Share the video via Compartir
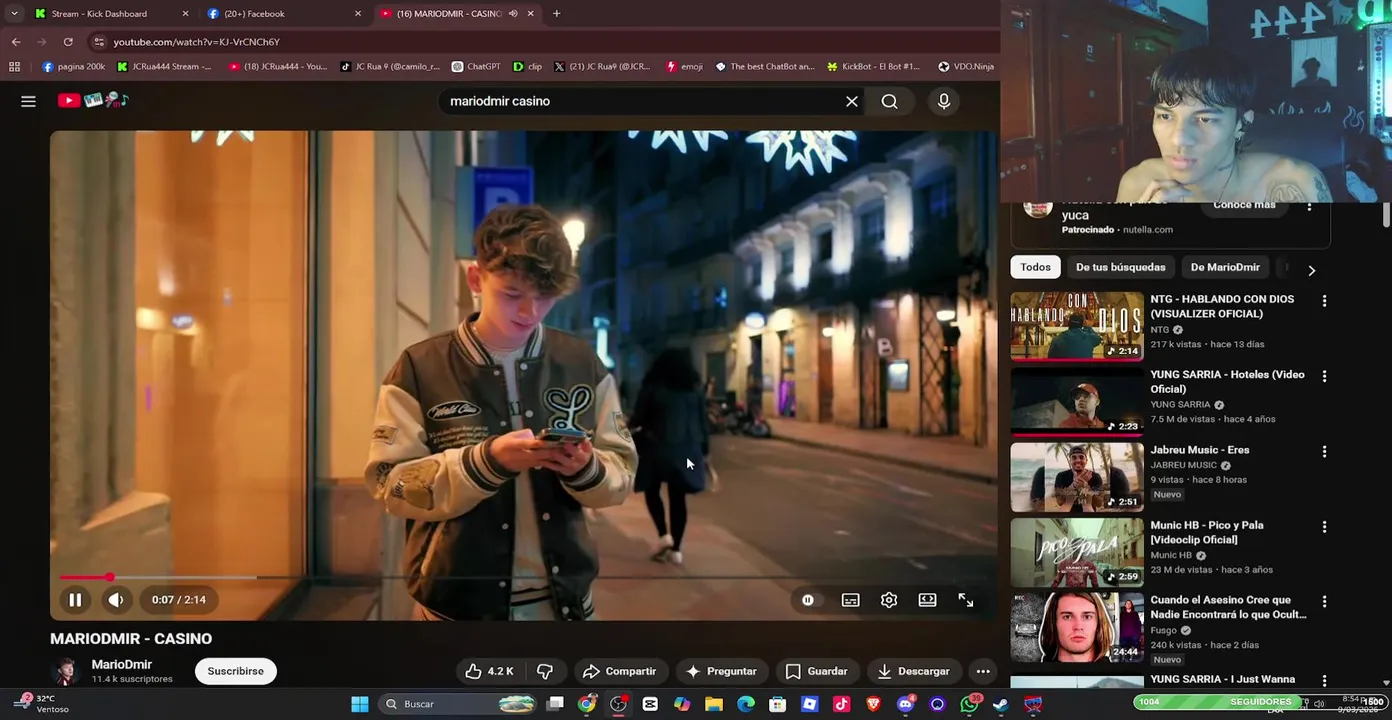The width and height of the screenshot is (1392, 720). pyautogui.click(x=620, y=671)
